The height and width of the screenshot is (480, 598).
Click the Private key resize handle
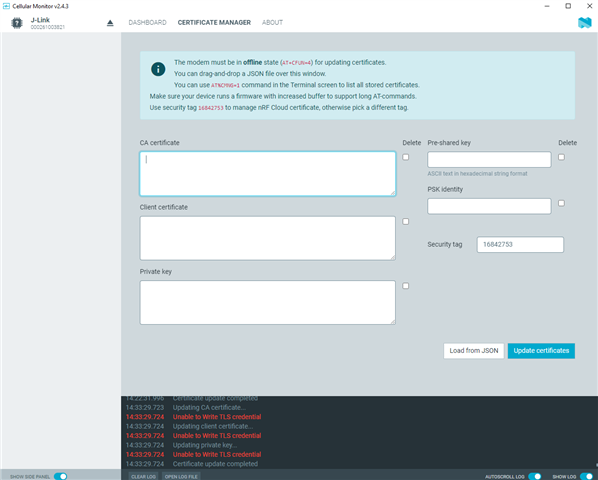click(x=392, y=322)
